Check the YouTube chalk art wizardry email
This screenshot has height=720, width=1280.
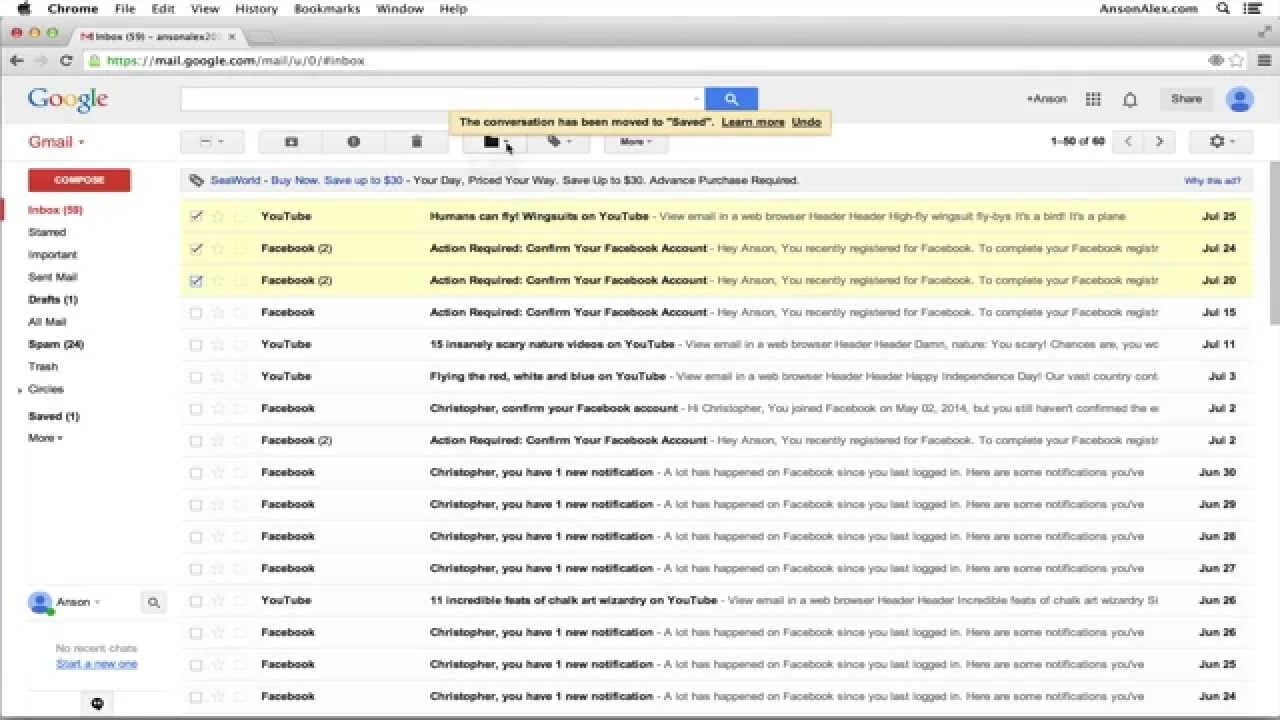pos(196,601)
